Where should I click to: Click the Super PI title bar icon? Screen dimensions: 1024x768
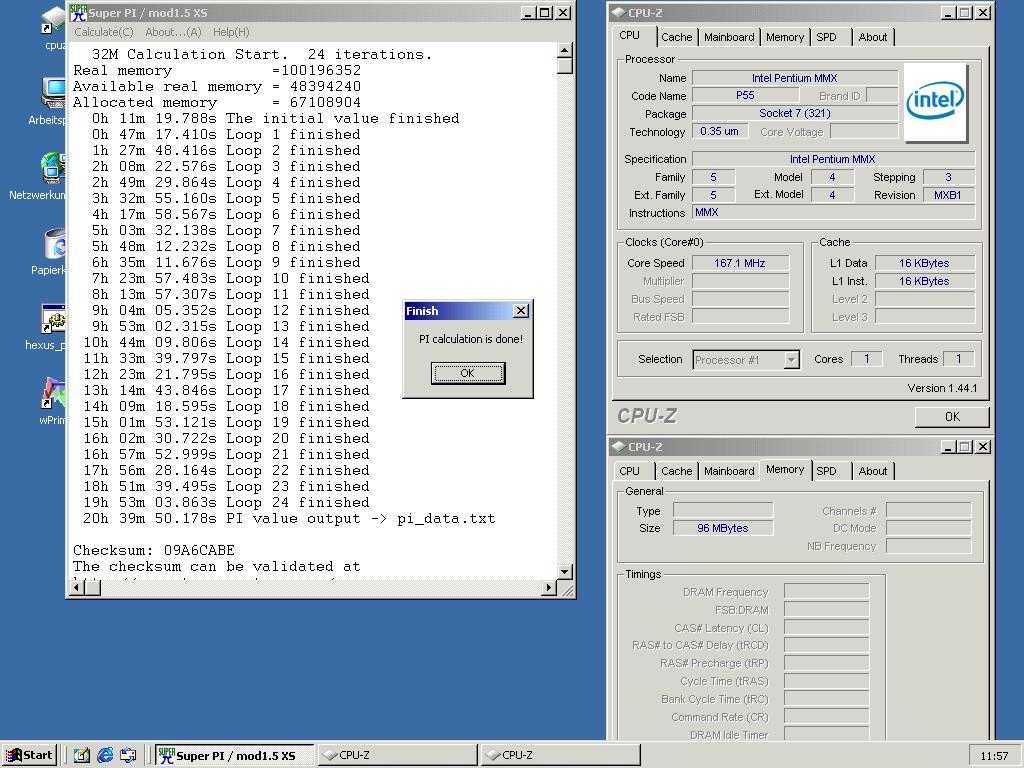coord(79,13)
